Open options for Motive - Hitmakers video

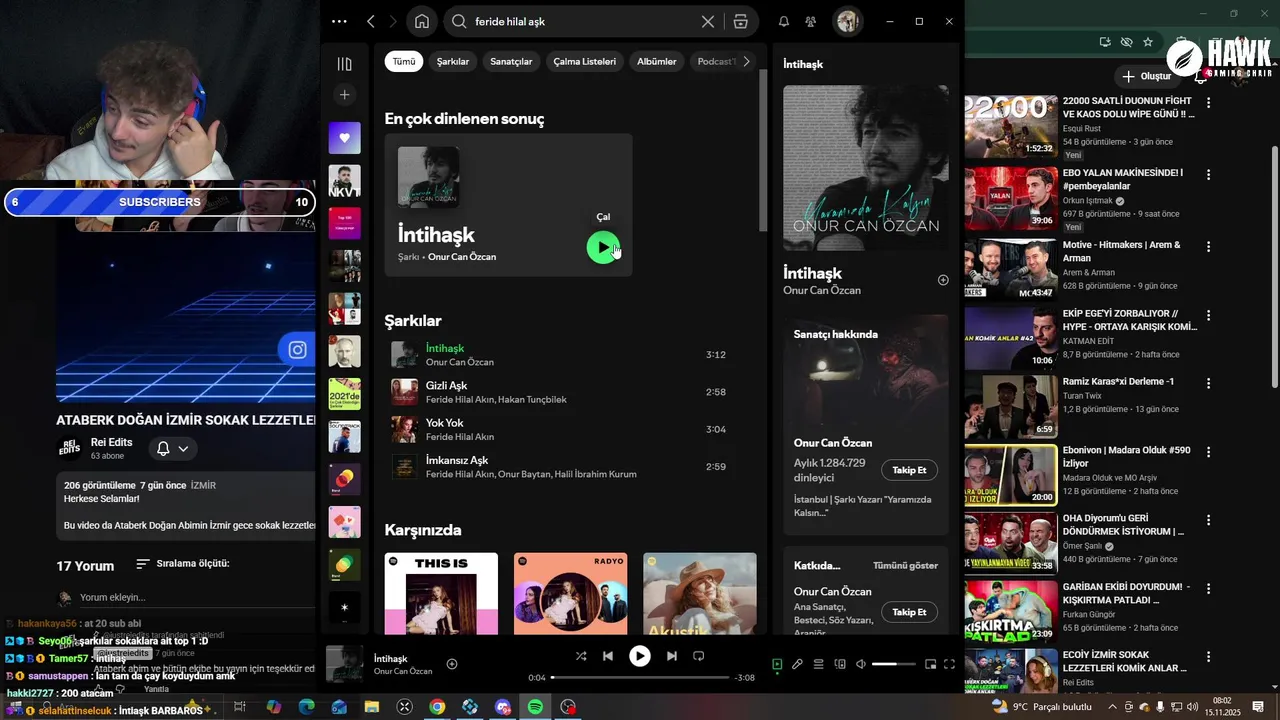1208,247
